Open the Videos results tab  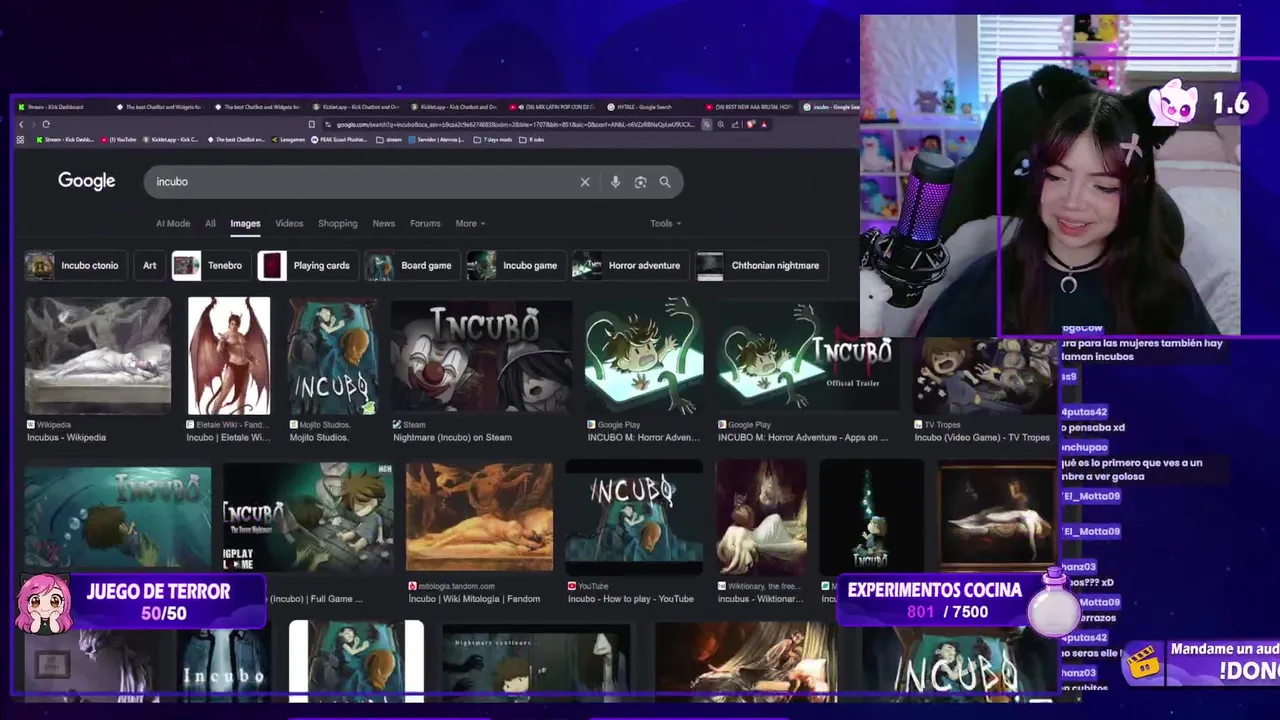click(x=289, y=224)
